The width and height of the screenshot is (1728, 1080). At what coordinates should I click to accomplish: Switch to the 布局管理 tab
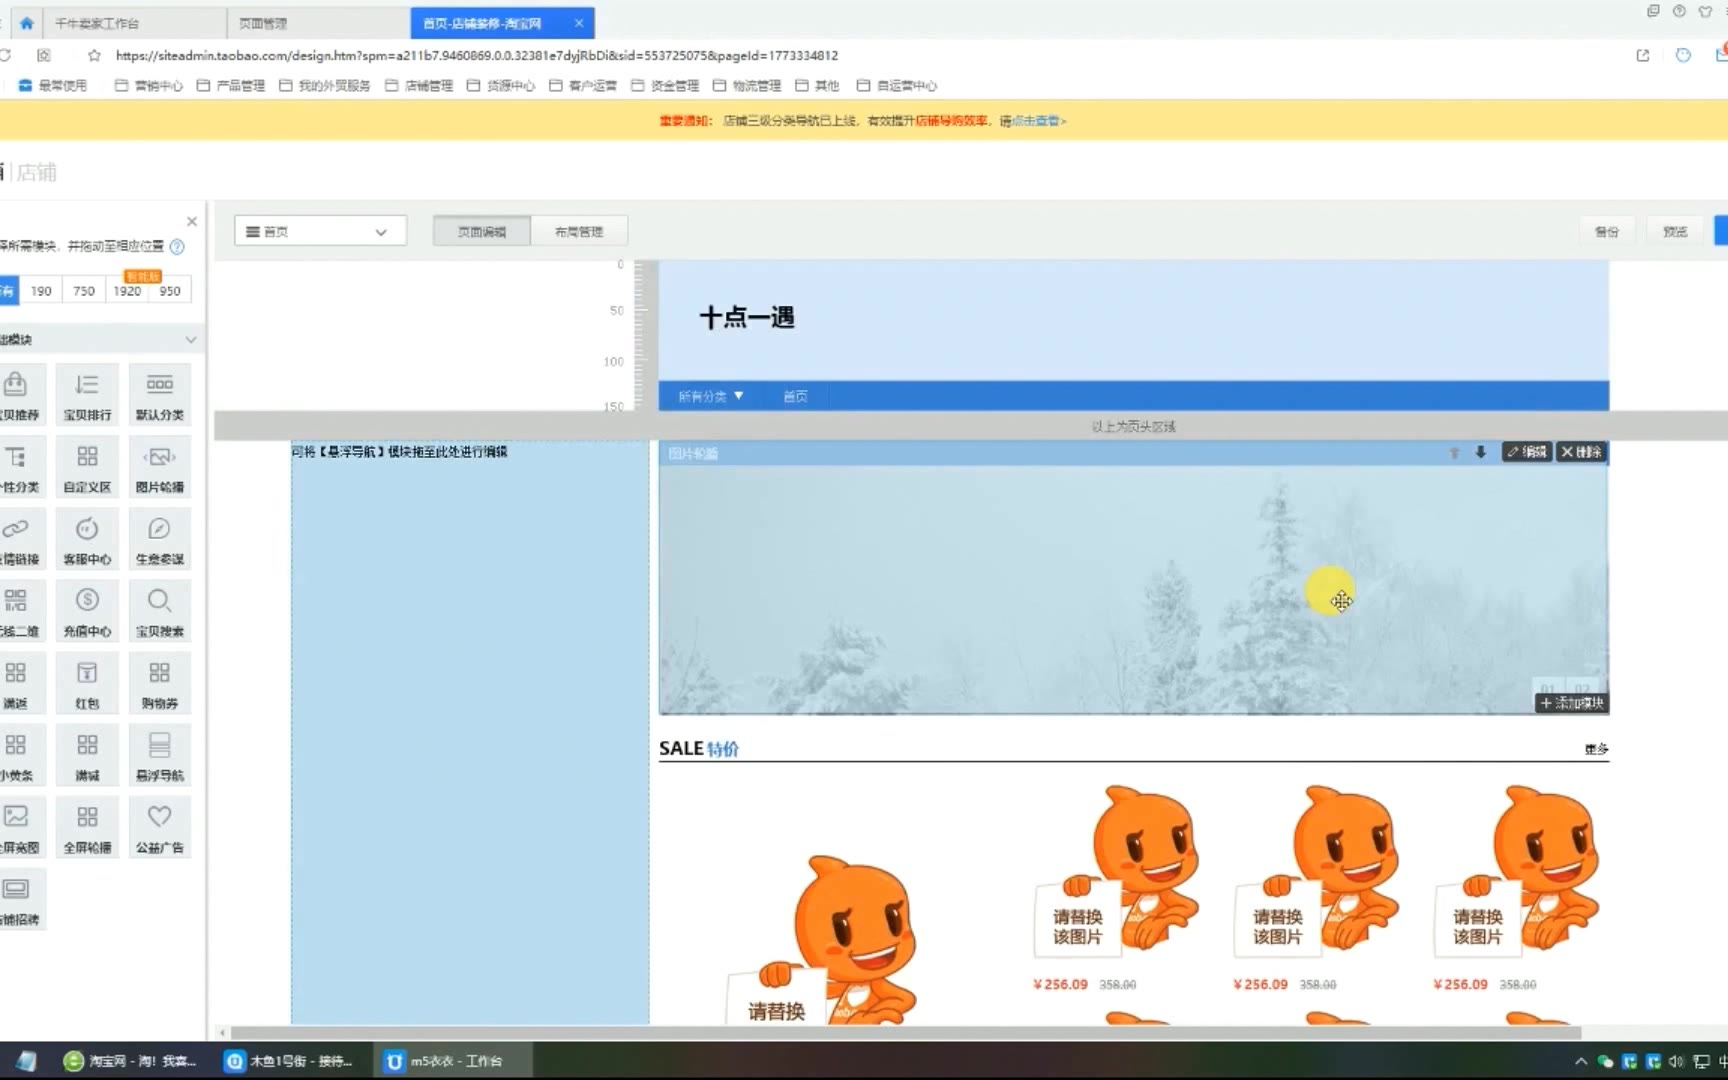coord(579,231)
